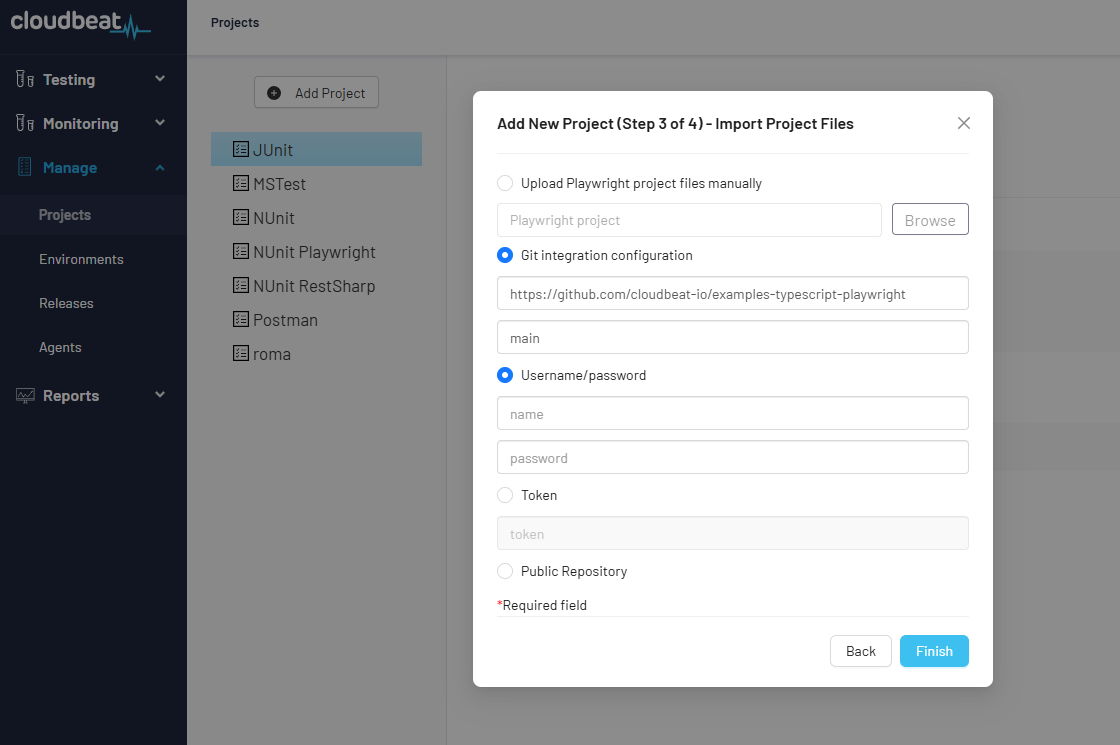This screenshot has height=745, width=1120.
Task: Click the JUnit project list icon
Action: coord(241,149)
